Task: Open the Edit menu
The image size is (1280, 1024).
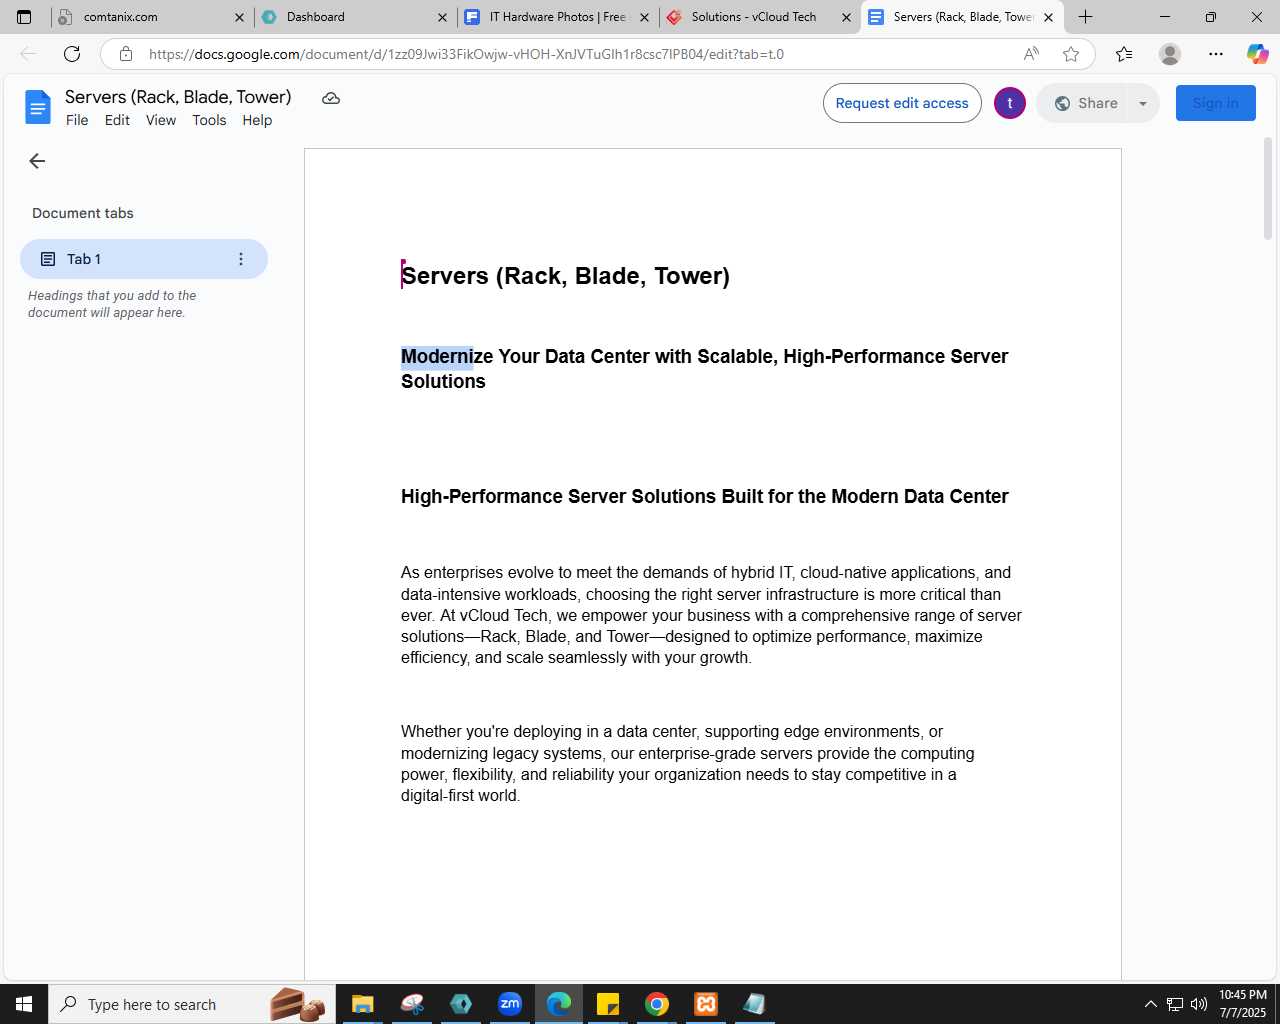Action: tap(117, 120)
